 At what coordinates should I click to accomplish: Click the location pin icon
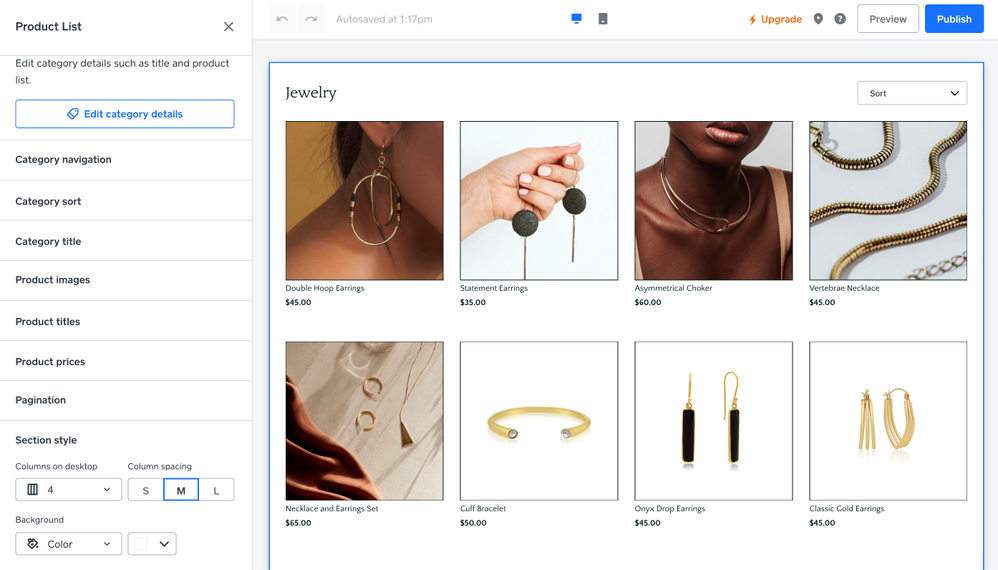tap(818, 19)
